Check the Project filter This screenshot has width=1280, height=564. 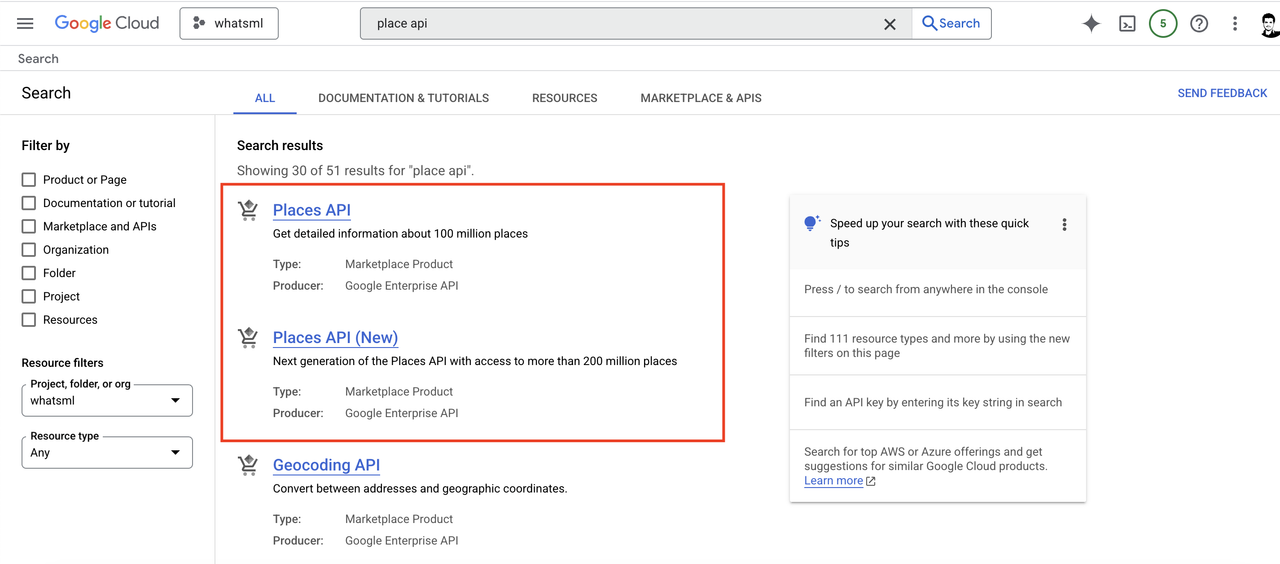(x=29, y=297)
